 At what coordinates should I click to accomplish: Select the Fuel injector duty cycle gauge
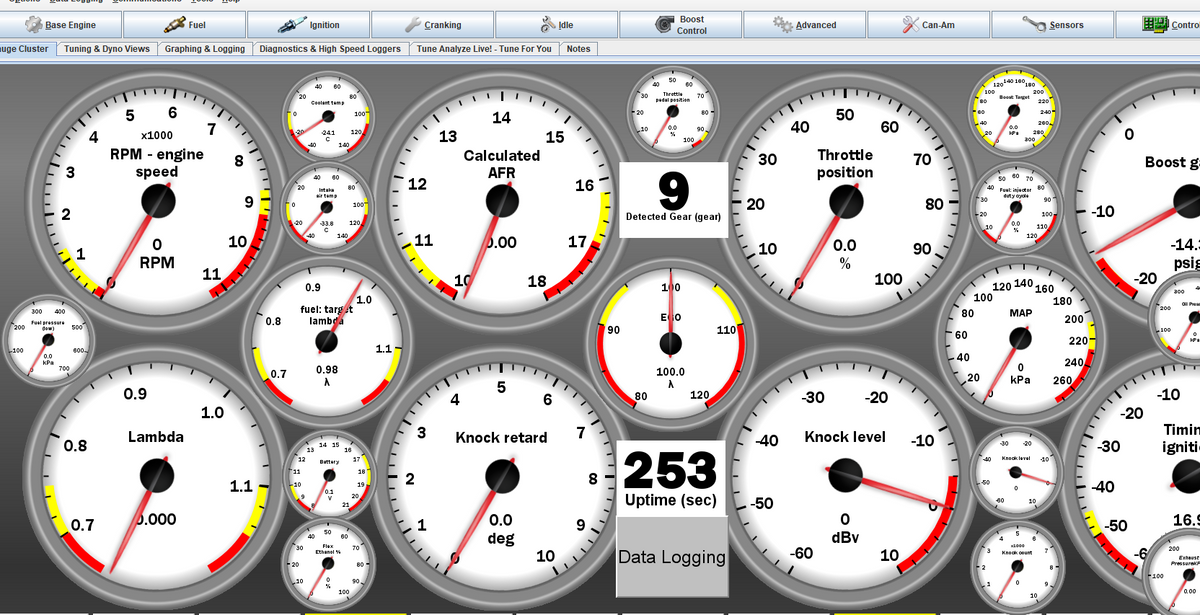tap(1016, 206)
